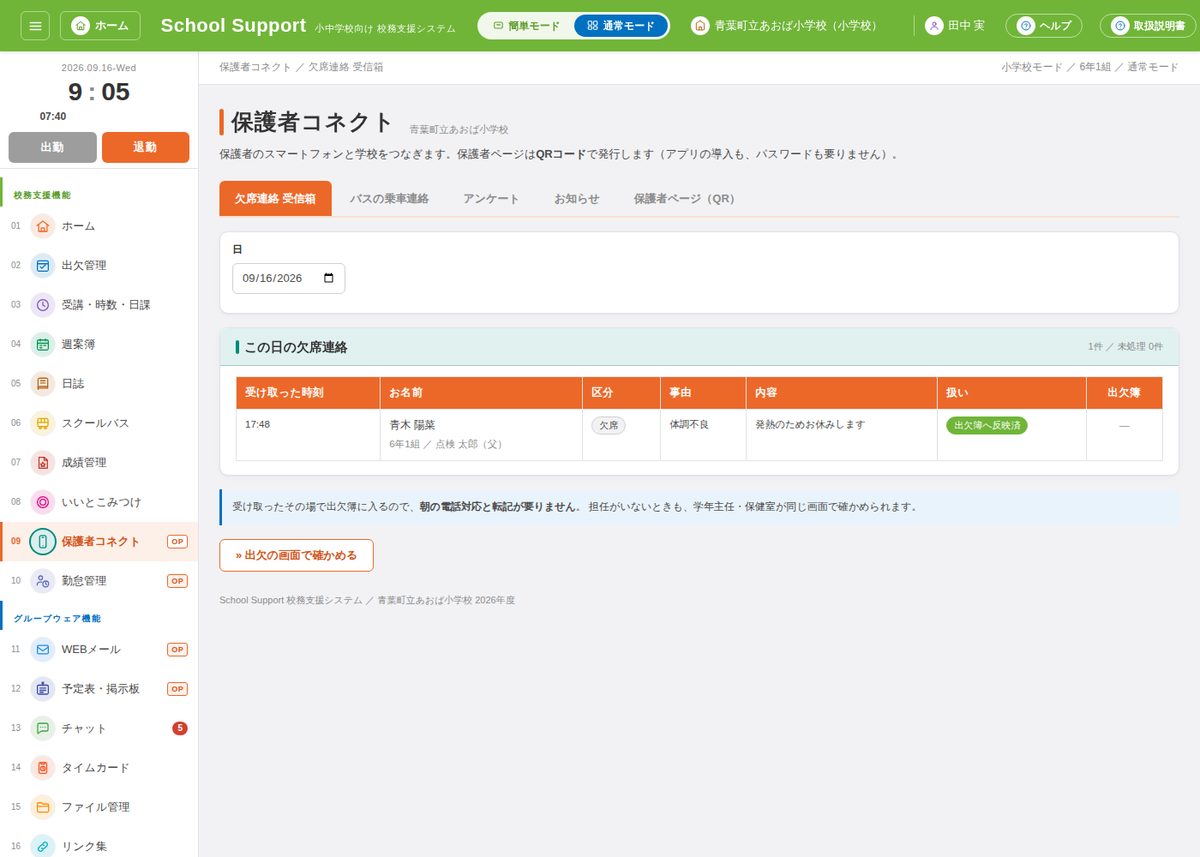Click the WEBメール envelope icon

pos(42,649)
